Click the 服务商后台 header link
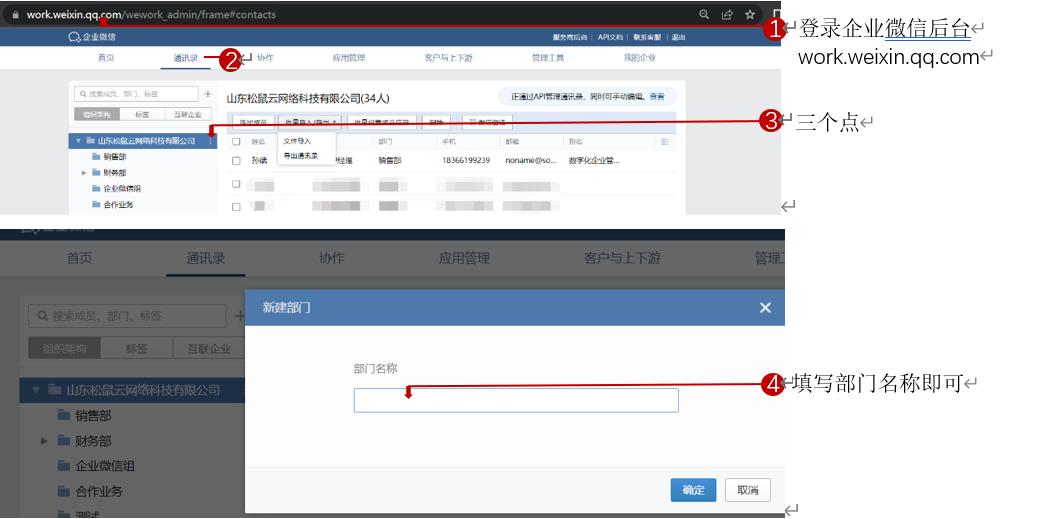Viewport: 1042px width, 519px height. tap(570, 37)
